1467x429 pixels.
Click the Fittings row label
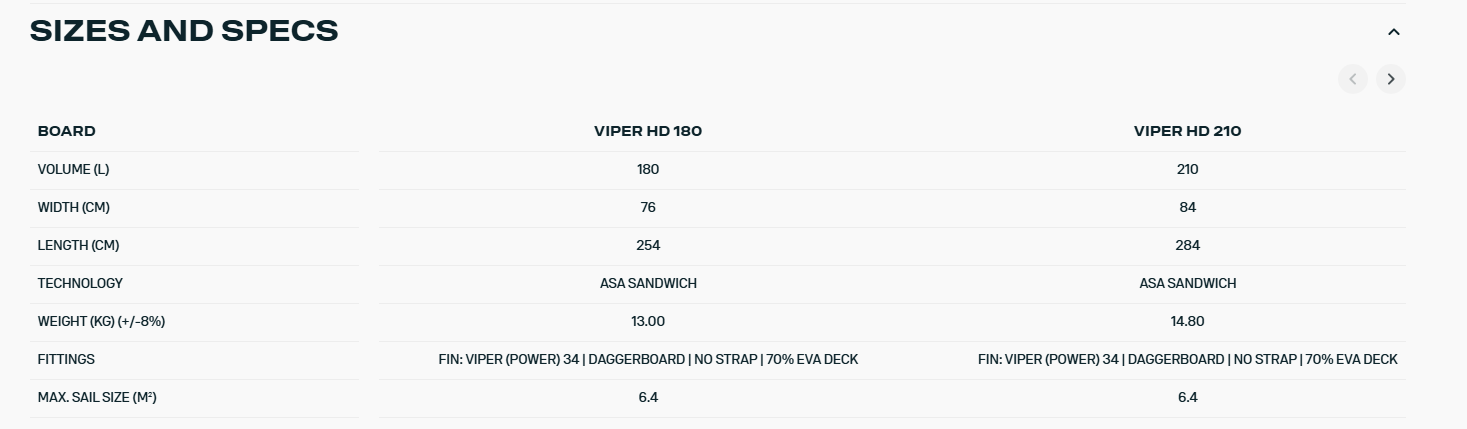[66, 359]
